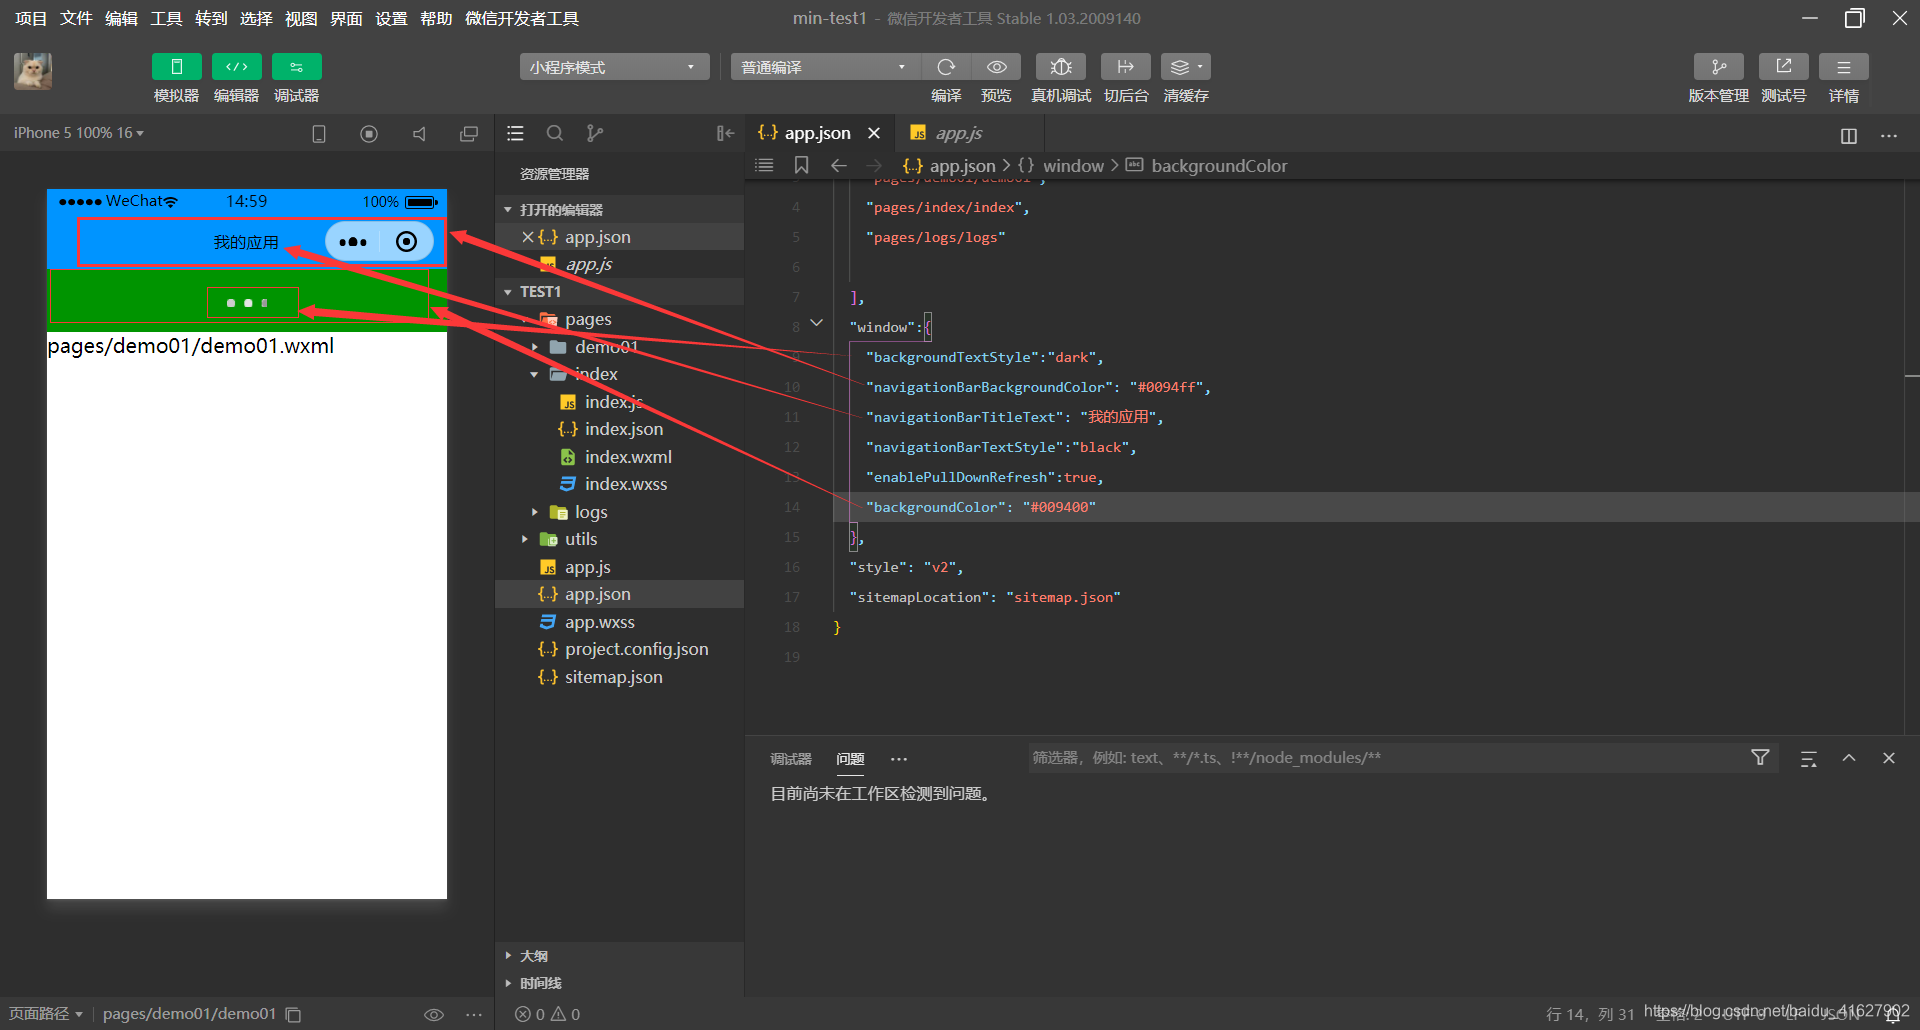Toggle the editor panel button
This screenshot has height=1030, width=1920.
(x=236, y=67)
